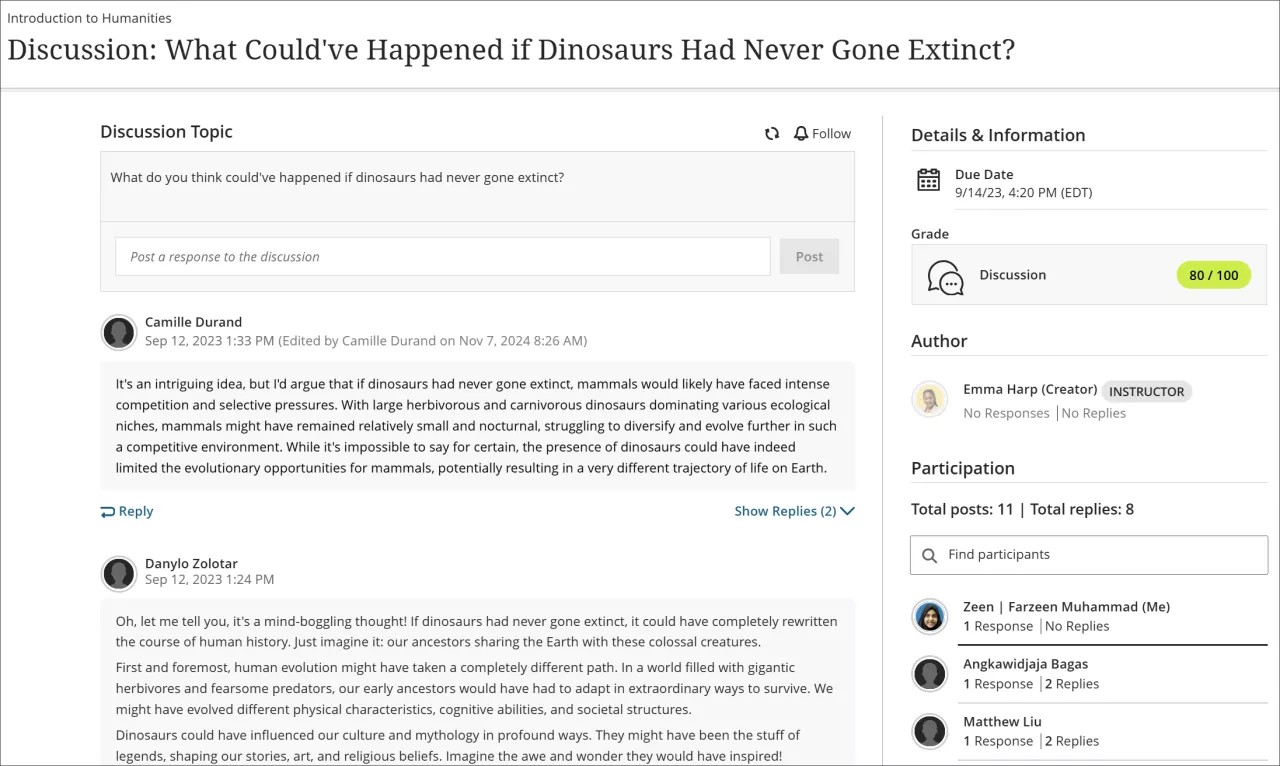Click Angkawidjaja Bagas's avatar

[930, 674]
